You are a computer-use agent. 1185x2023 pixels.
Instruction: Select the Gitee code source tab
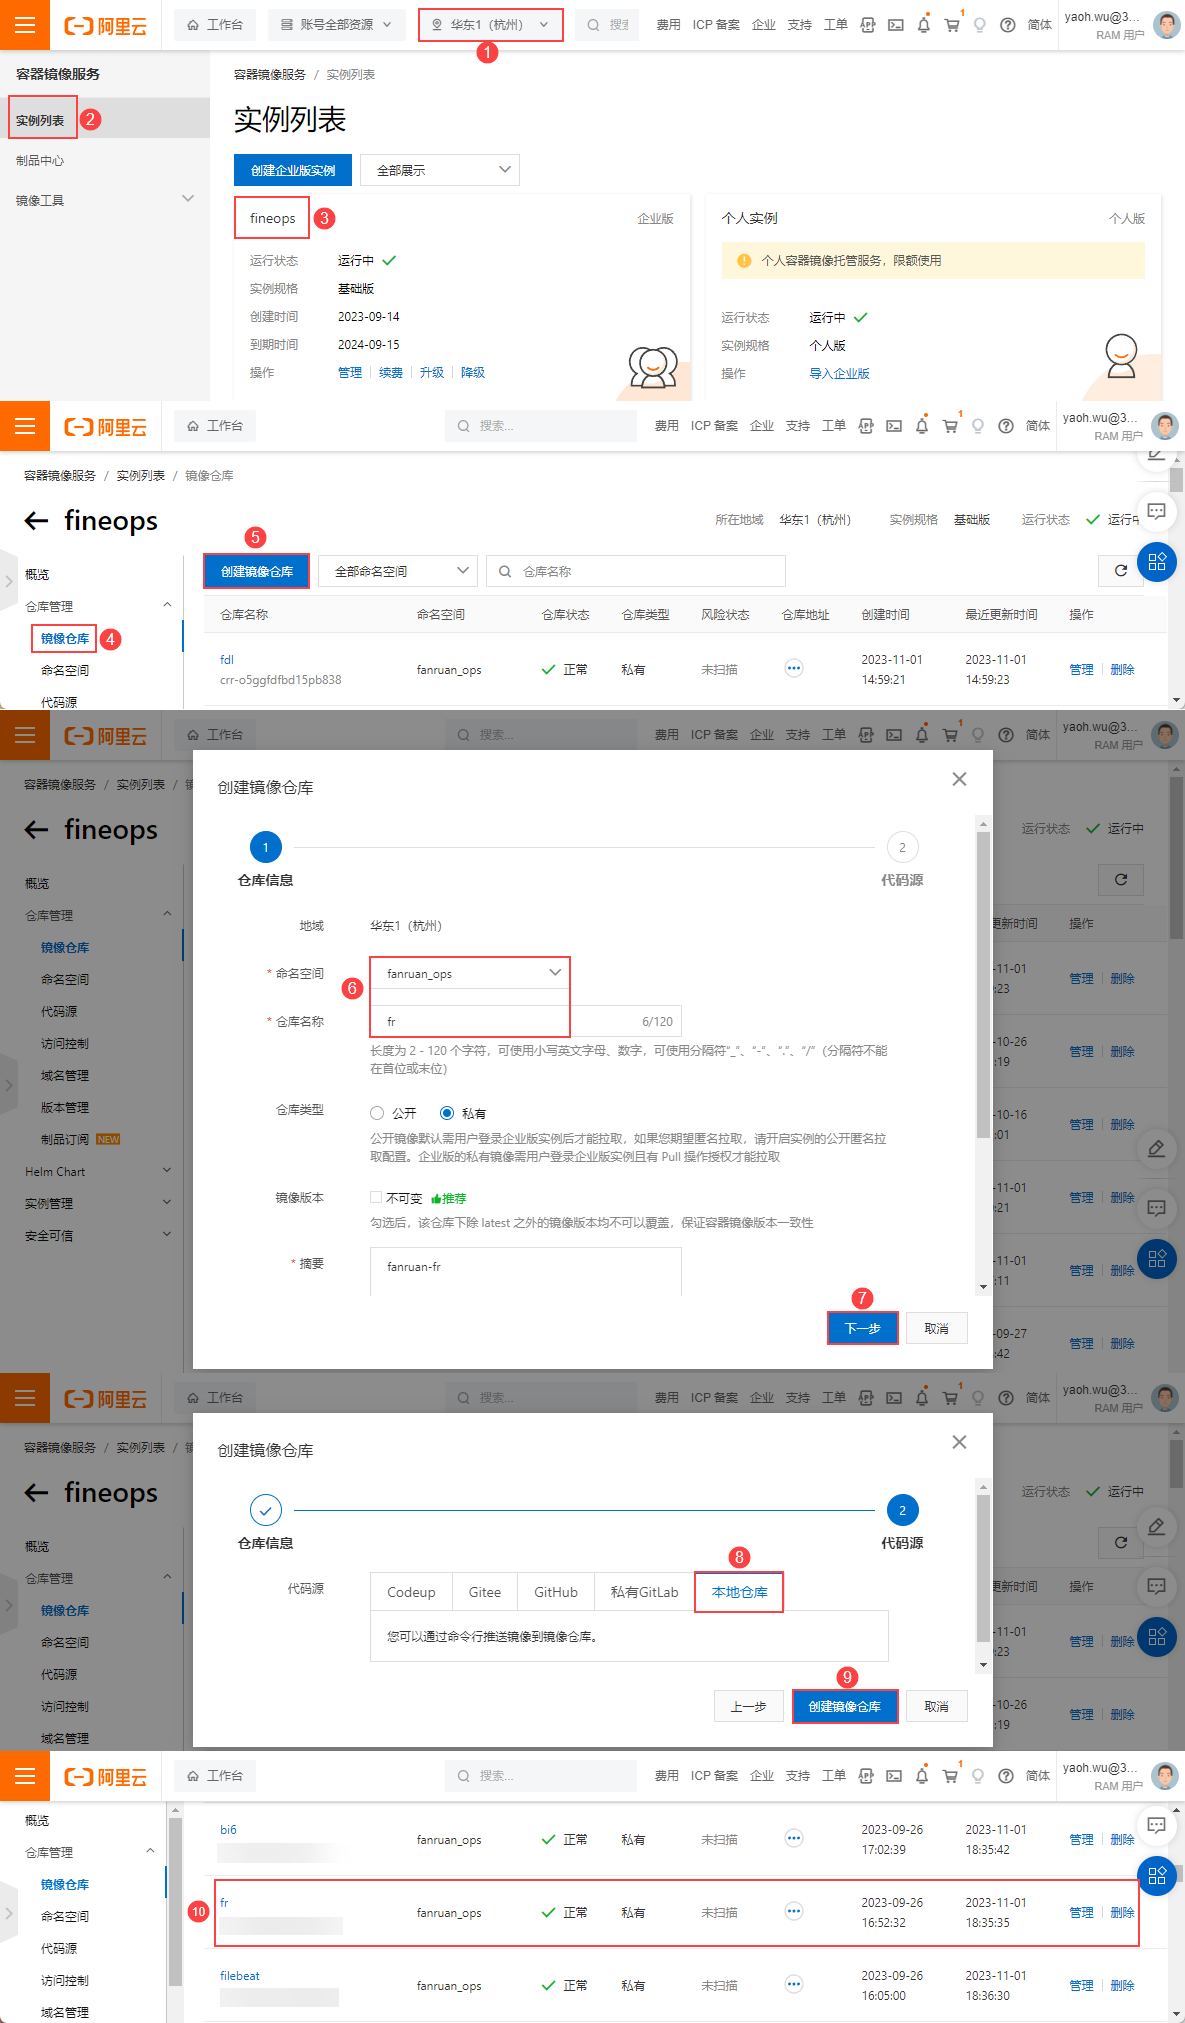485,1592
